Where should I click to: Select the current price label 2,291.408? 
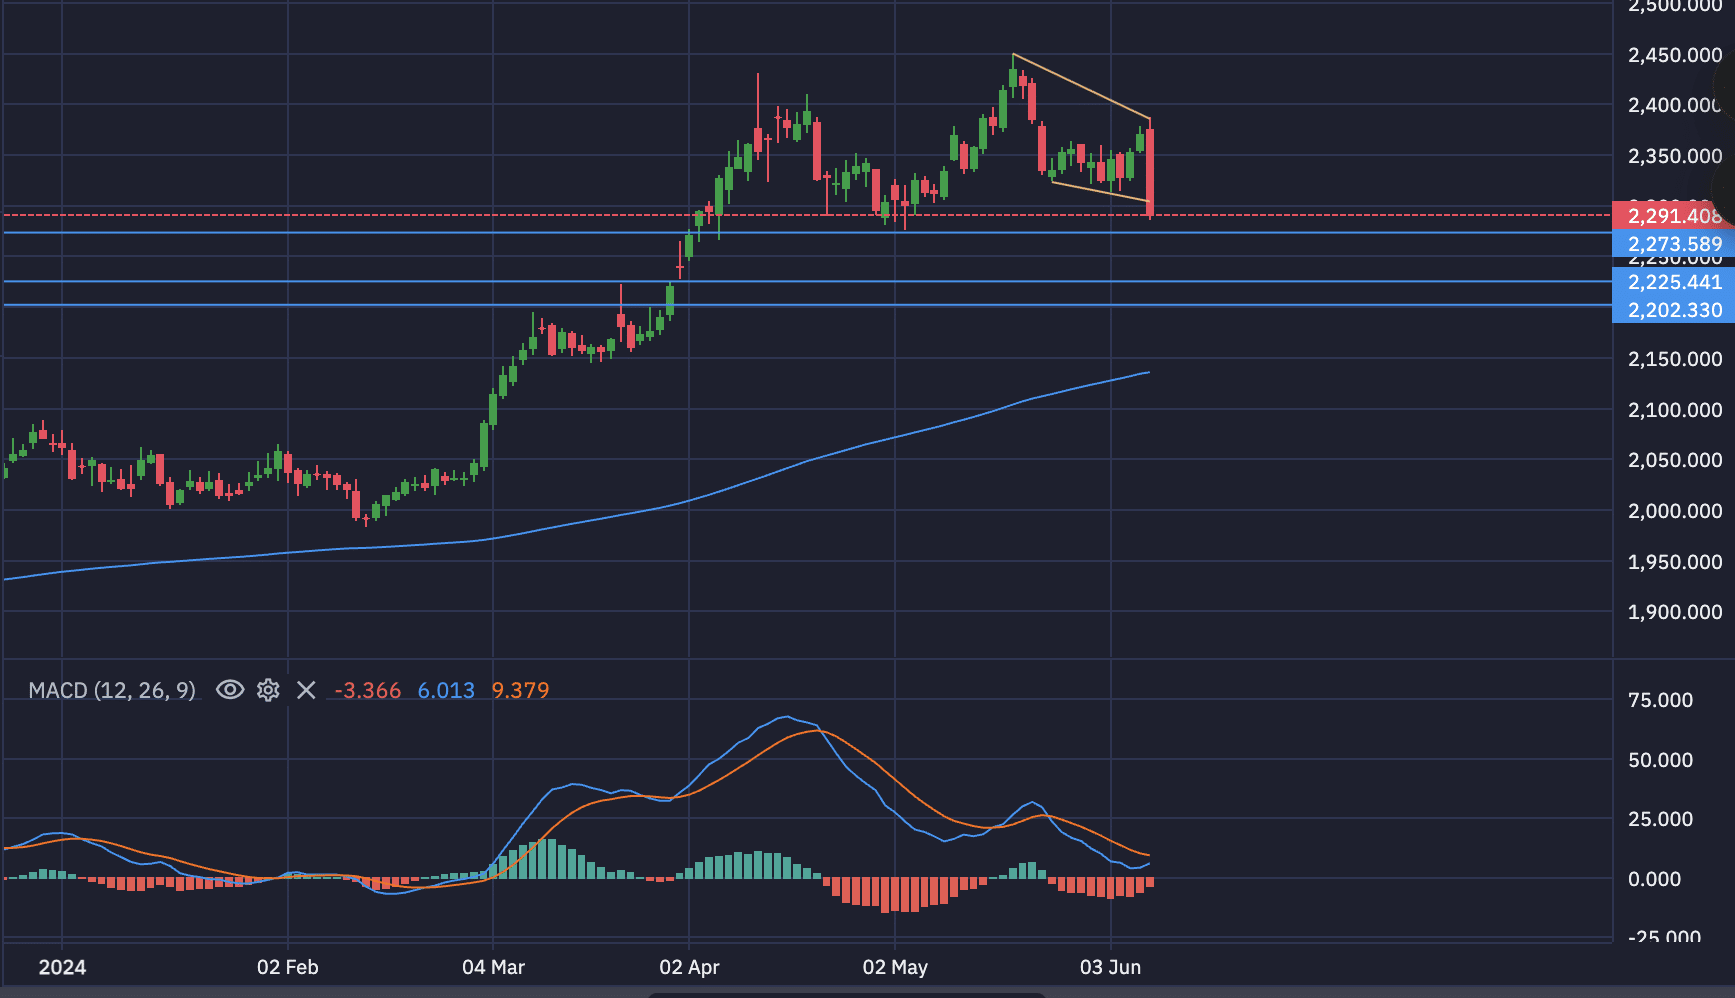click(x=1673, y=216)
